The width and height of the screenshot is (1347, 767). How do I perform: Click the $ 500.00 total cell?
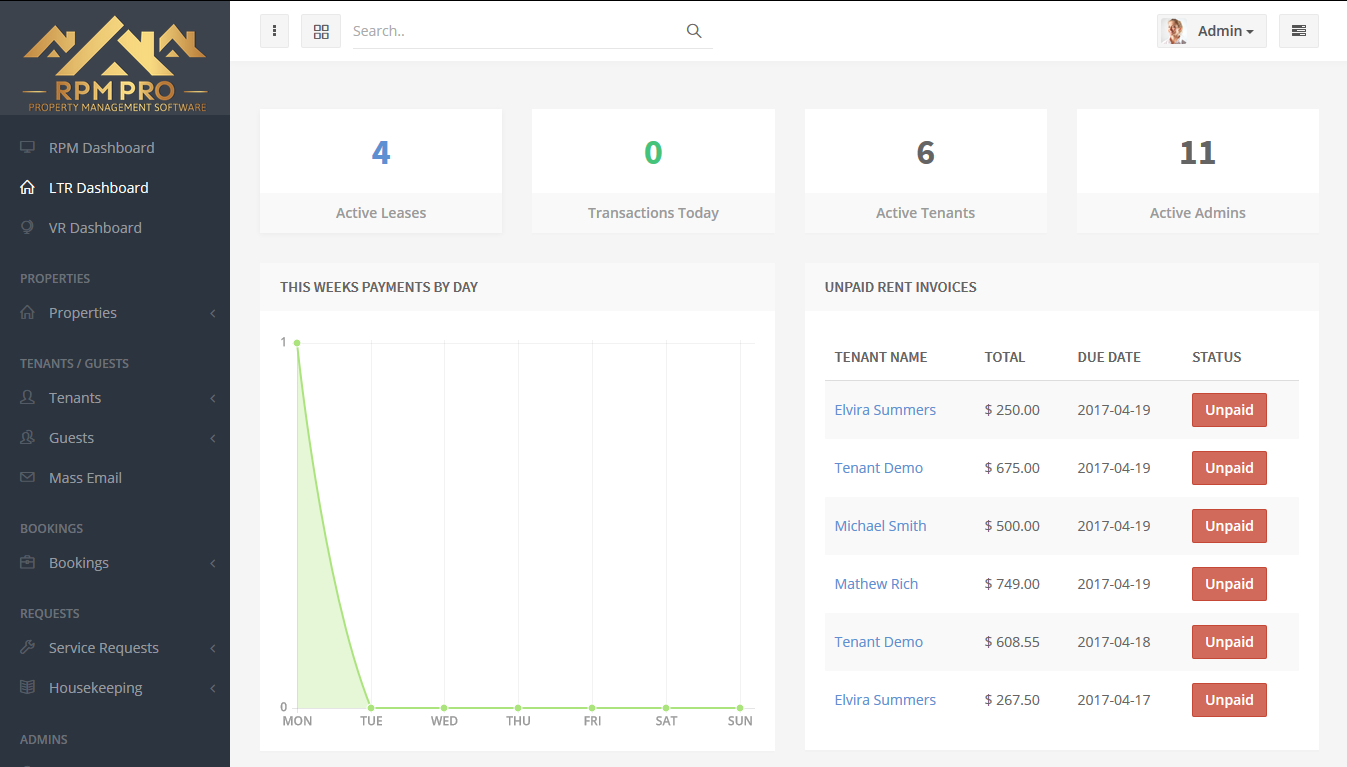1012,525
